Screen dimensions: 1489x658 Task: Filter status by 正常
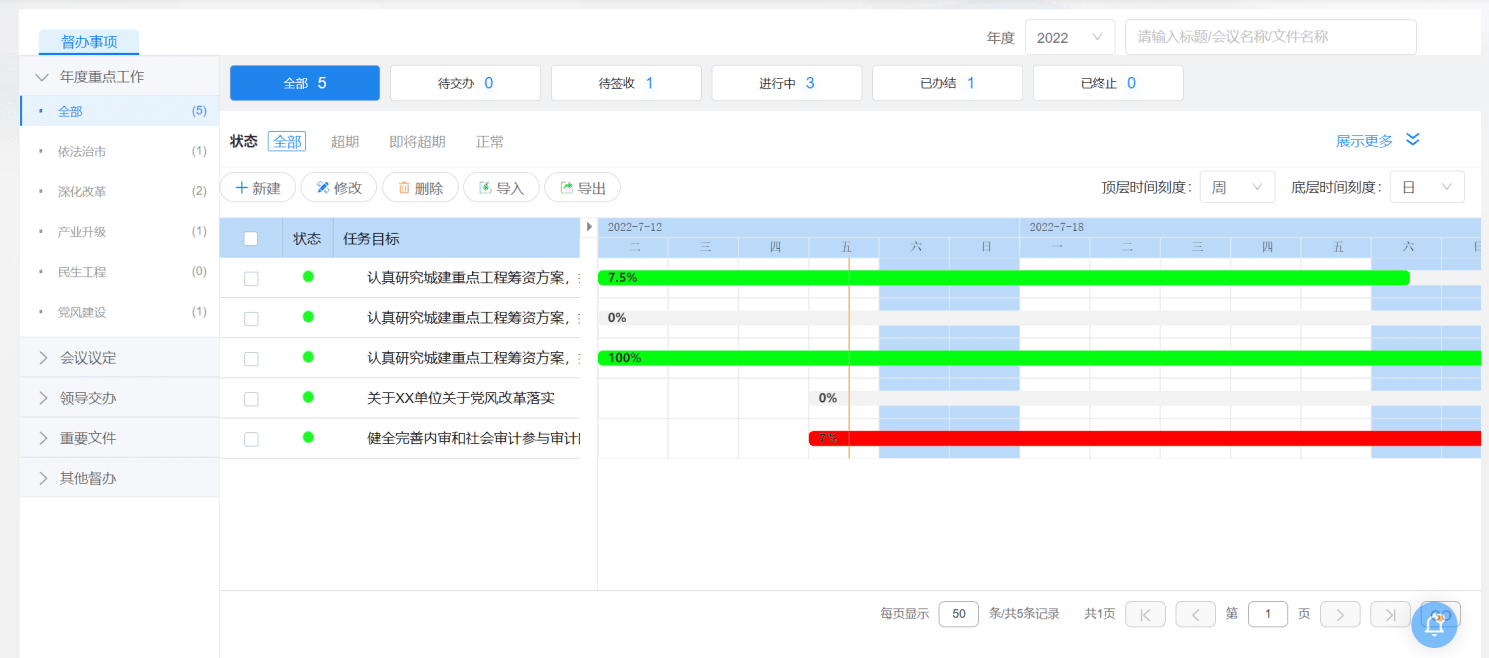click(x=490, y=142)
